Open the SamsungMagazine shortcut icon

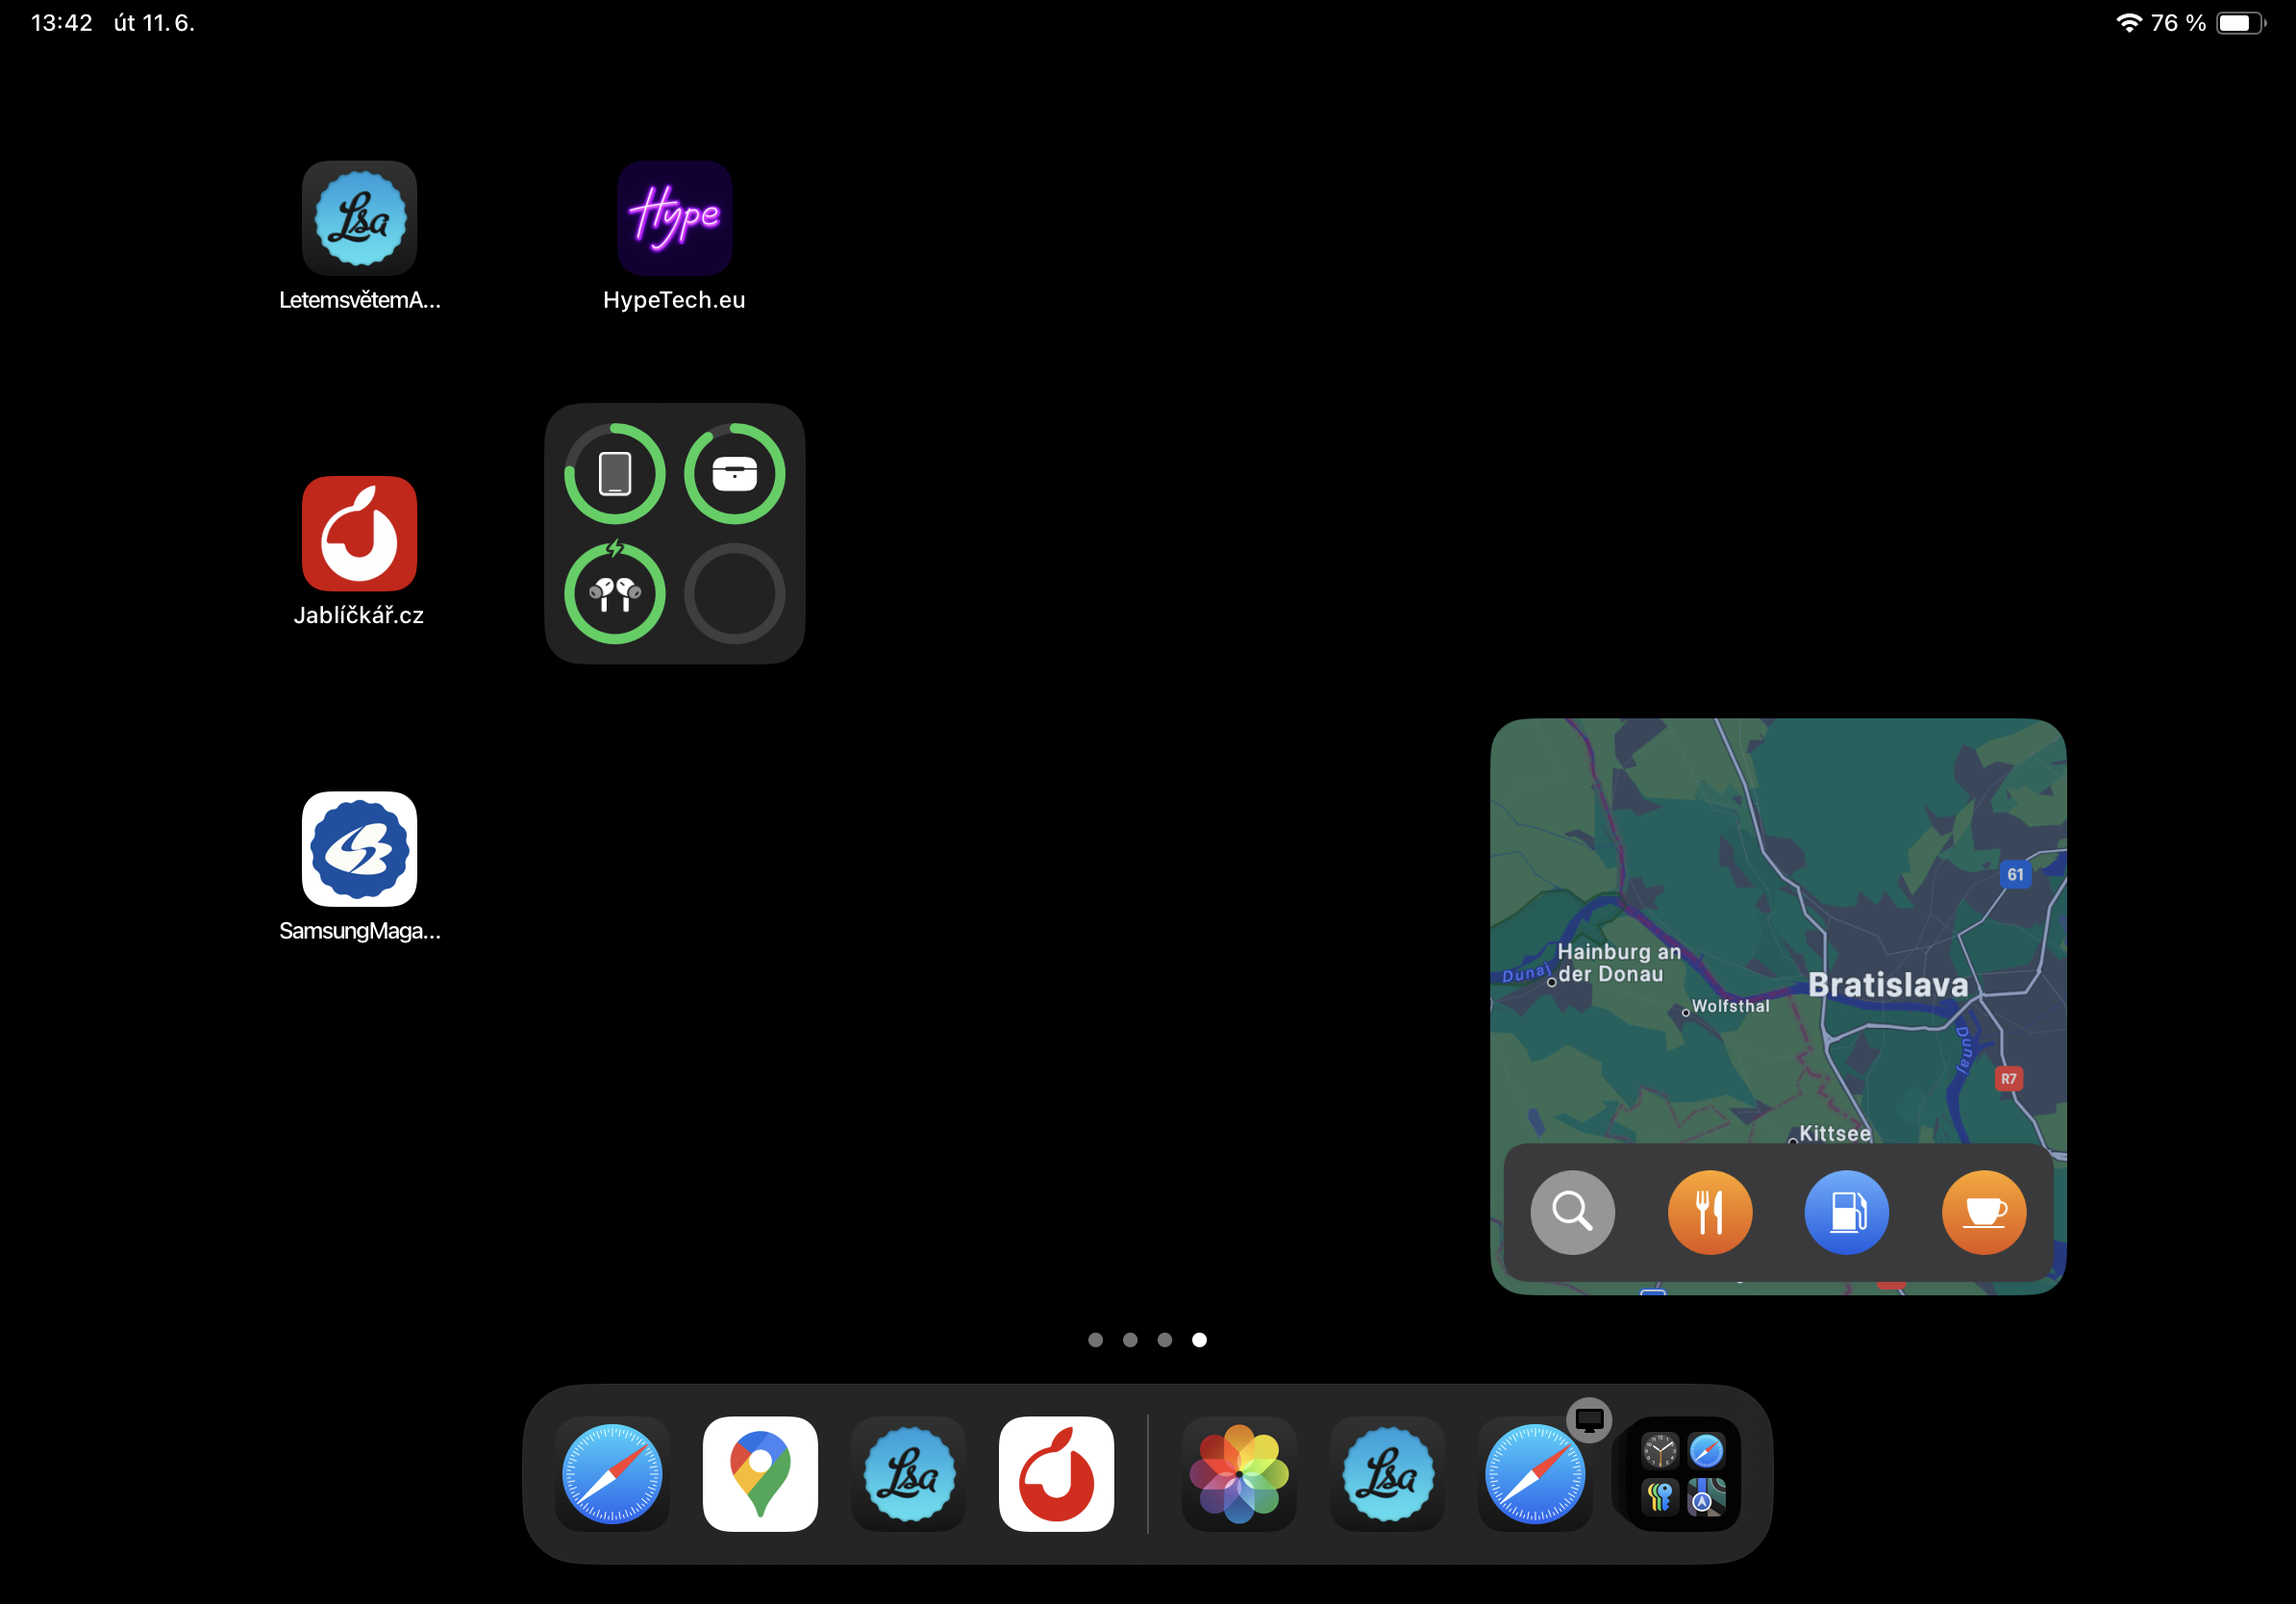[x=359, y=849]
